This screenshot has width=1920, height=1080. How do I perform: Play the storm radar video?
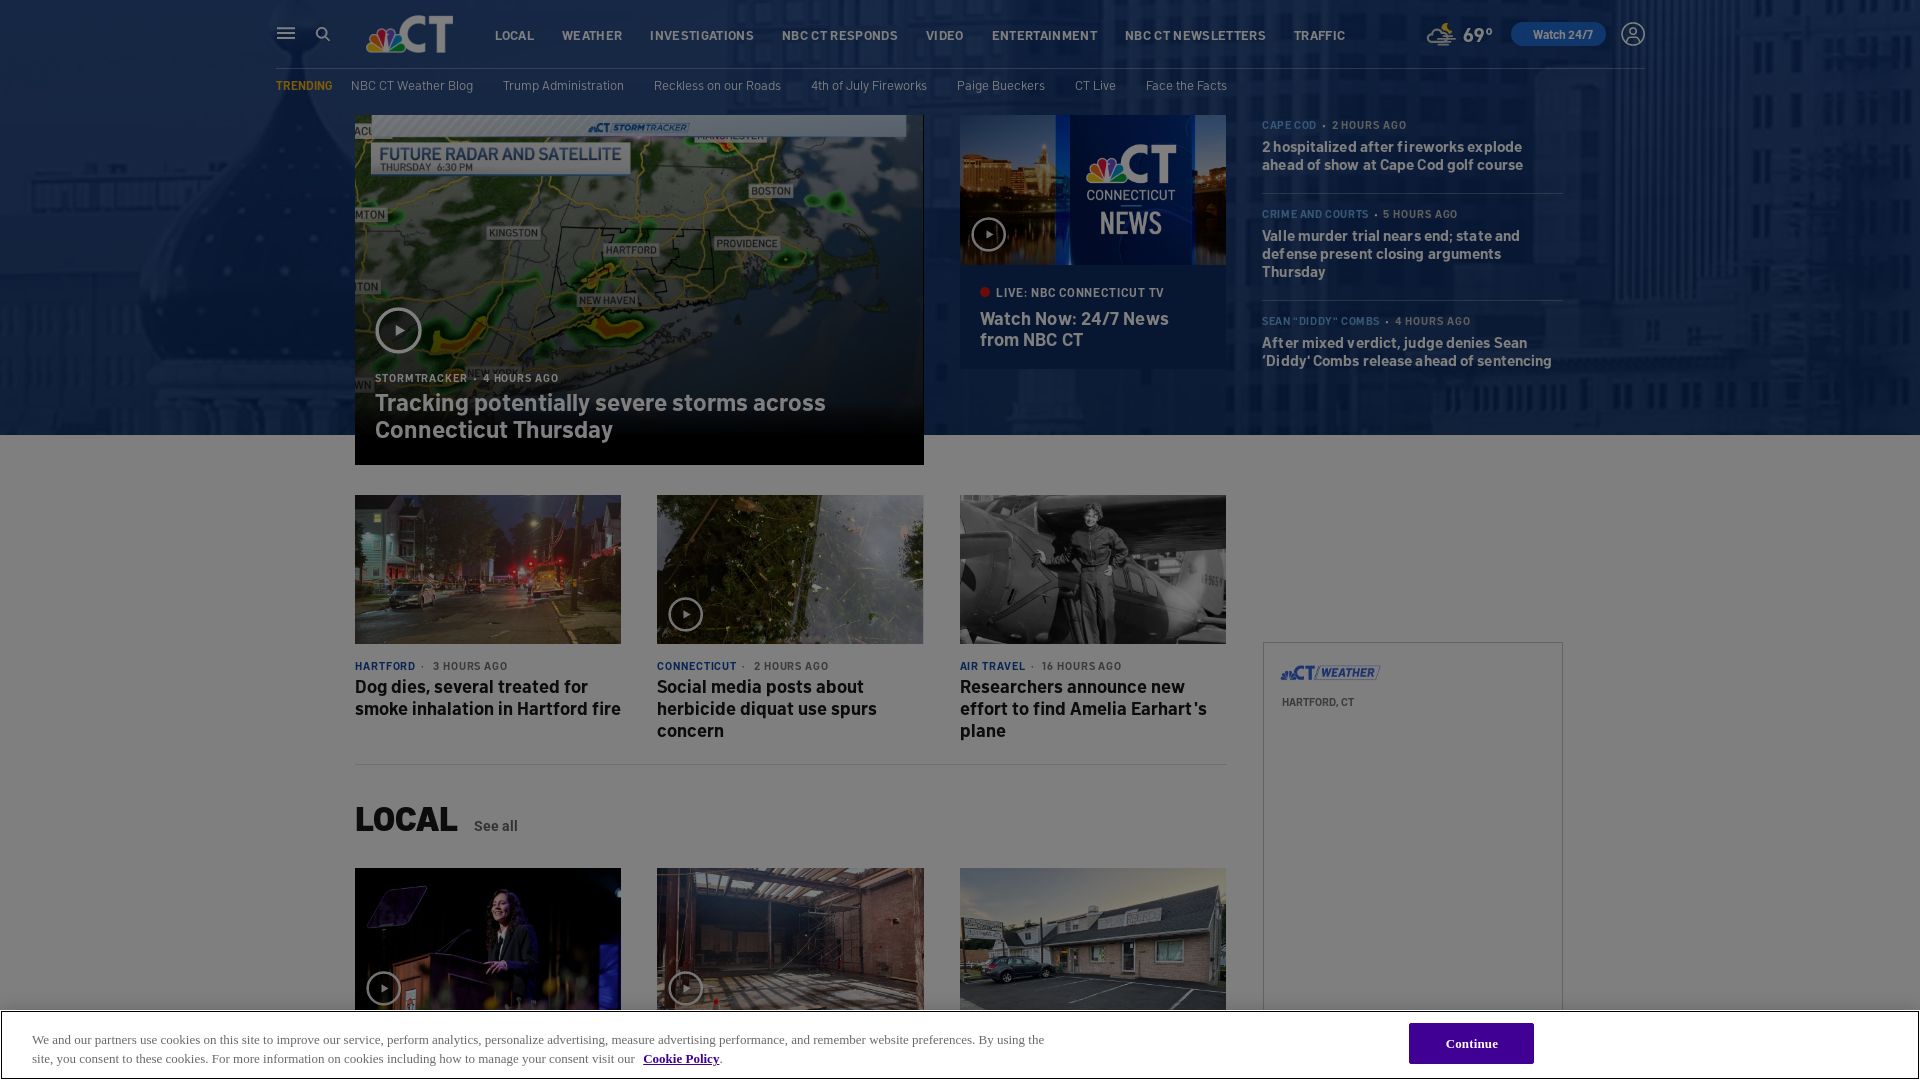[x=398, y=331]
